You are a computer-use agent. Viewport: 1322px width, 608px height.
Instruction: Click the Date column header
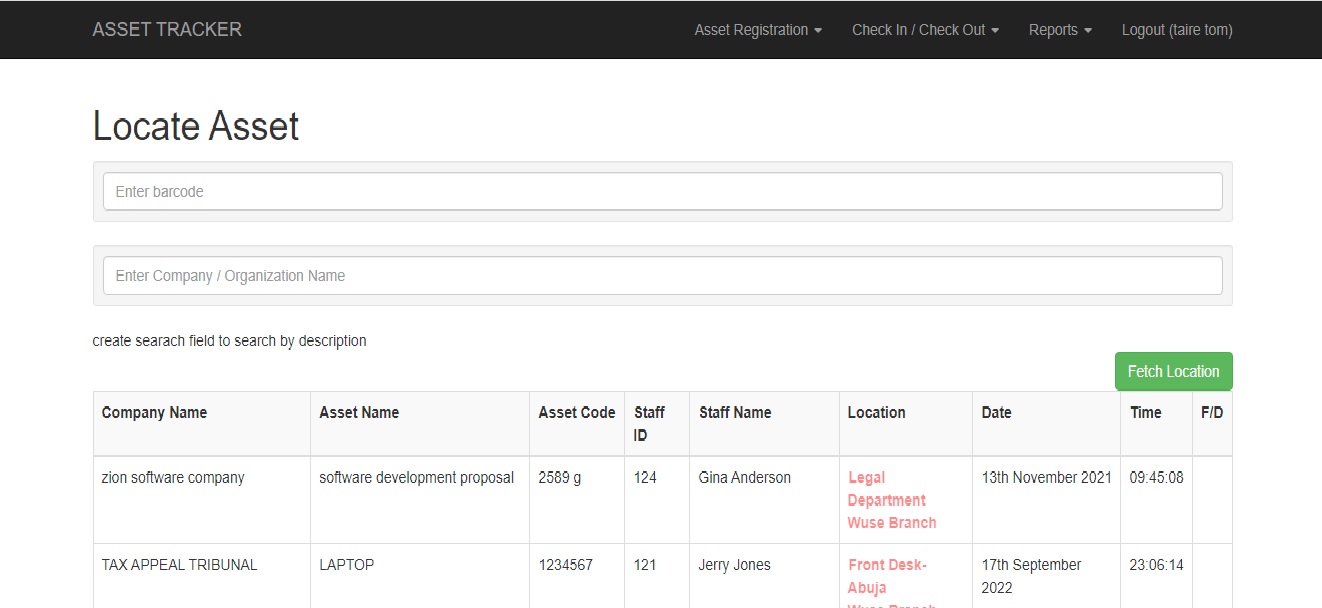pyautogui.click(x=996, y=412)
